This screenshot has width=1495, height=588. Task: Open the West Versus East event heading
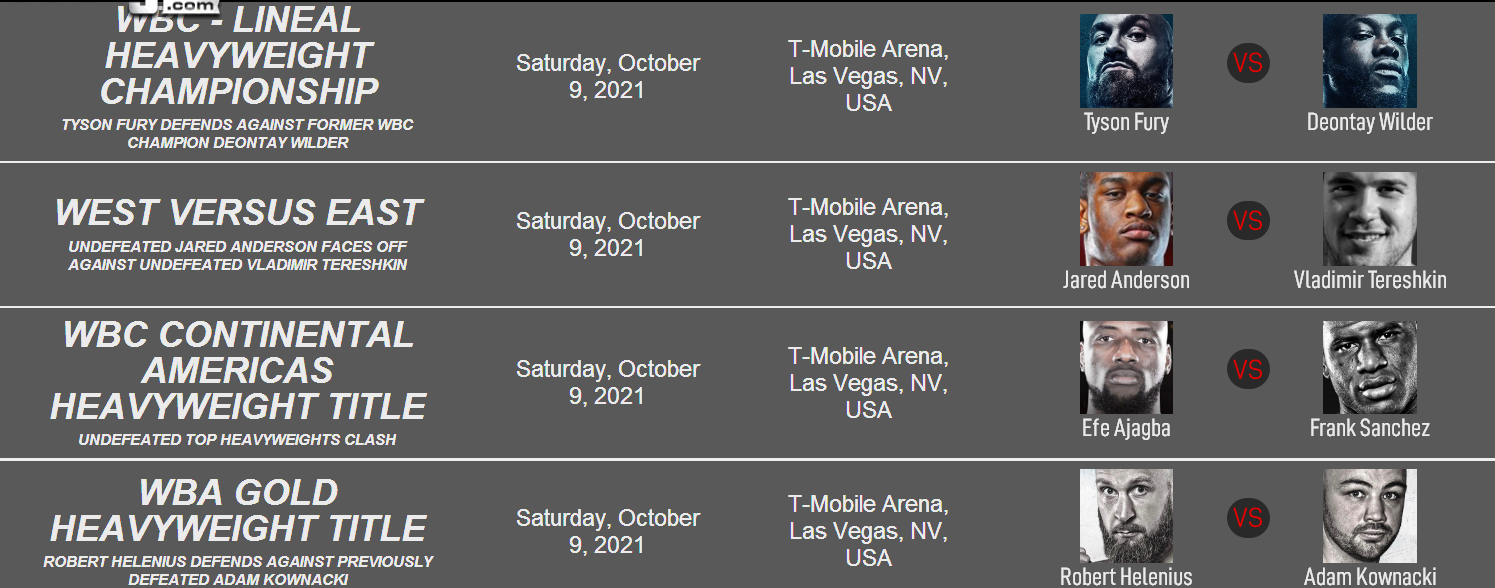[x=238, y=212]
